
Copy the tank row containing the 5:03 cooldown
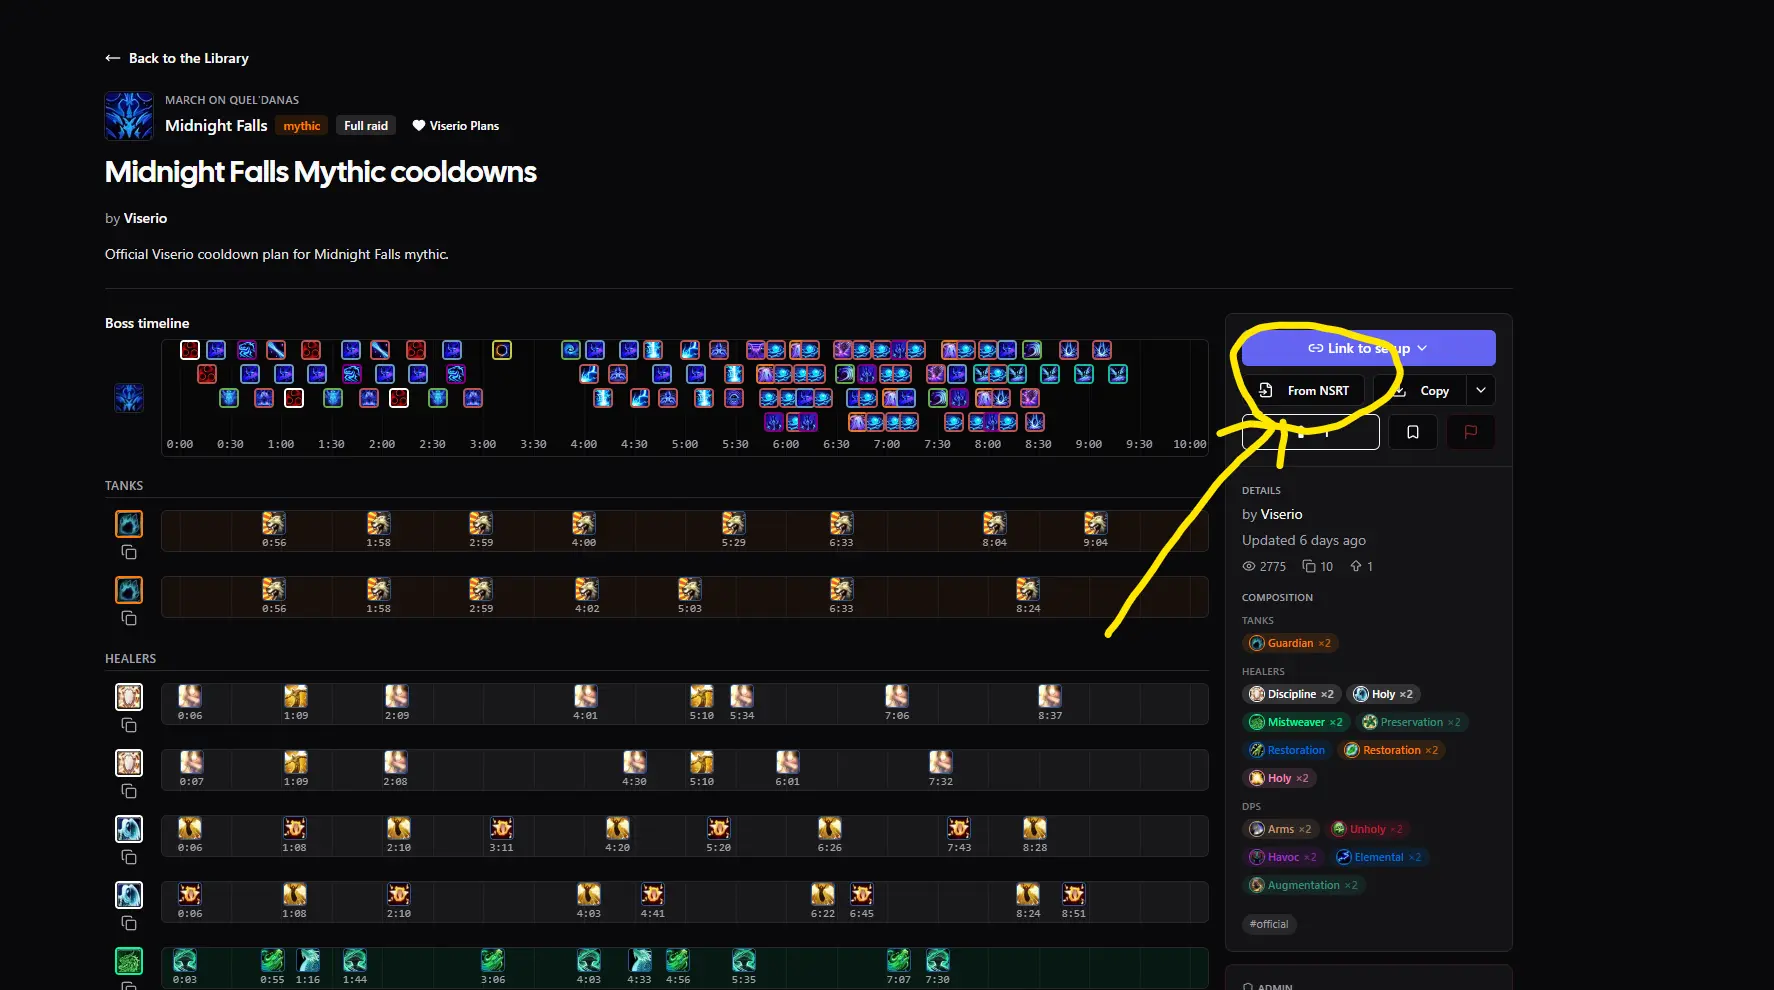(129, 619)
